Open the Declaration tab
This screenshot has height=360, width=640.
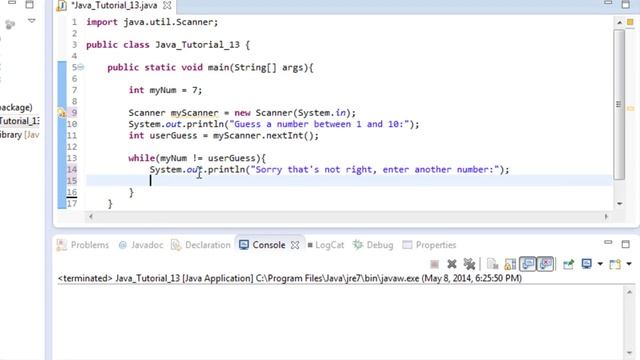tap(200, 245)
